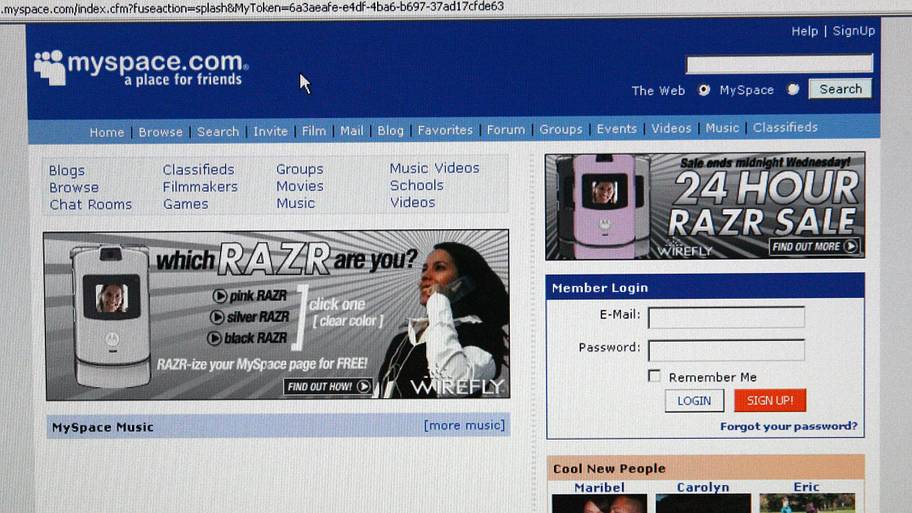Click in the header search text field

779,64
